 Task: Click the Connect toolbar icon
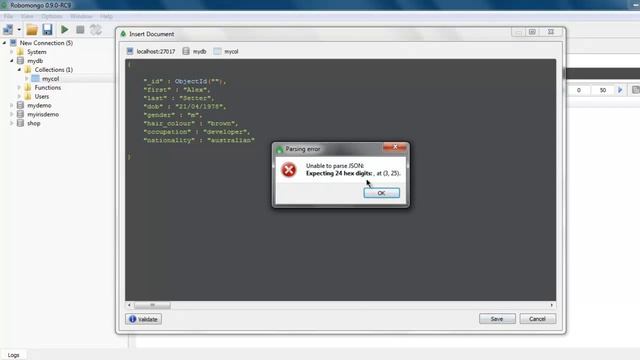click(x=8, y=29)
